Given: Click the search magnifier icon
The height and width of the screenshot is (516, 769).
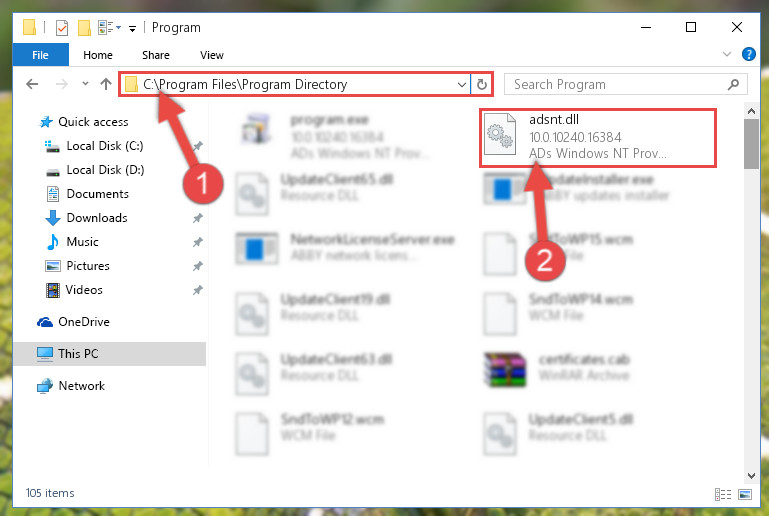Looking at the screenshot, I should (x=733, y=84).
